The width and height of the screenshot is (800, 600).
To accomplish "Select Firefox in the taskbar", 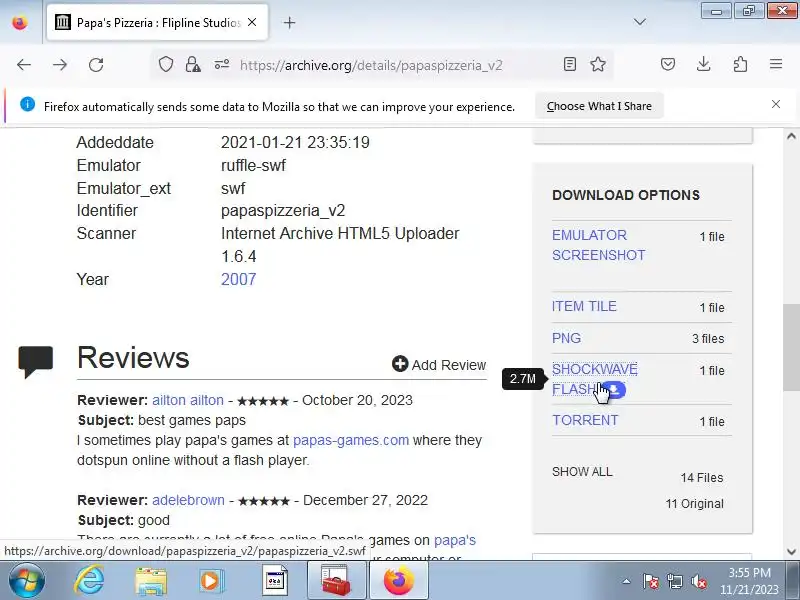I will [x=398, y=581].
